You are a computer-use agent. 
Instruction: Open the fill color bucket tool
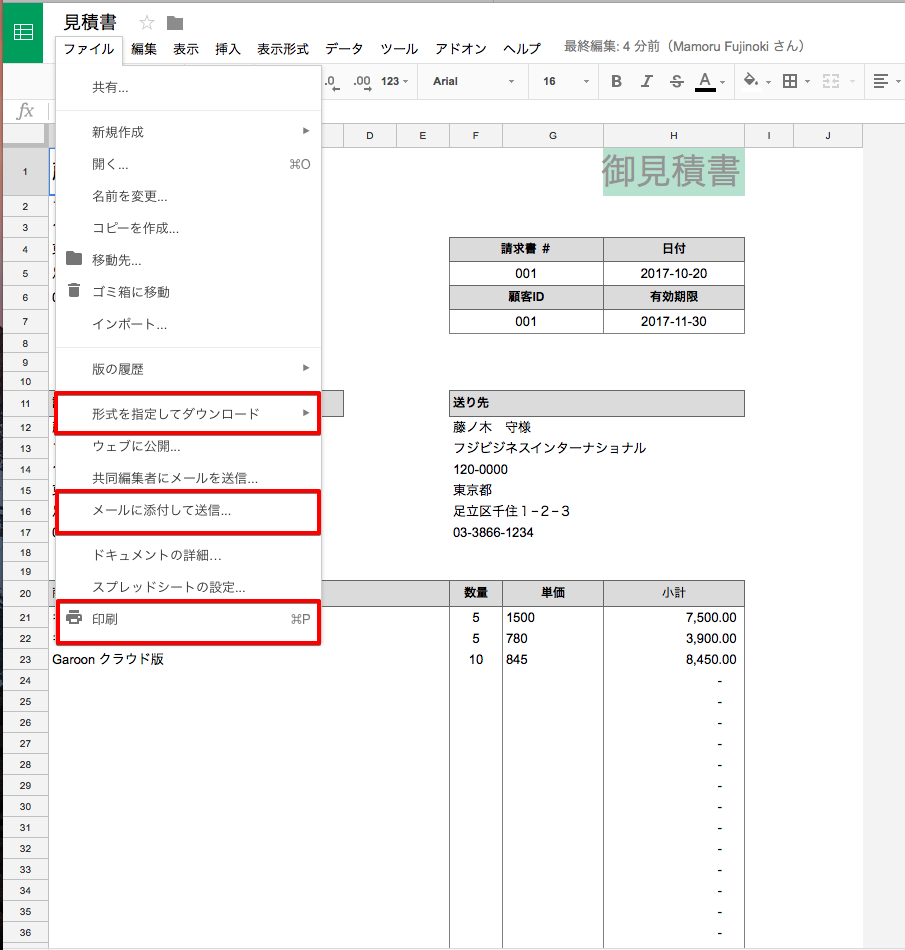click(752, 81)
